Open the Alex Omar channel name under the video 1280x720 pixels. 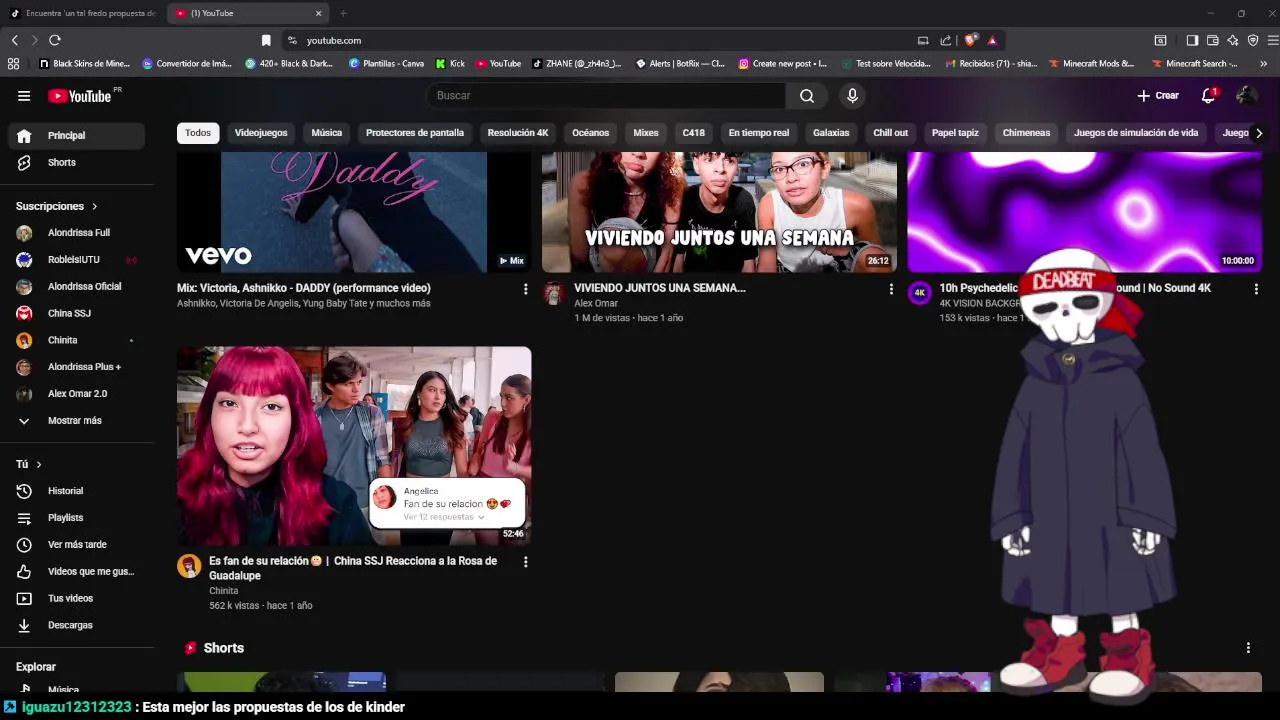tap(596, 303)
